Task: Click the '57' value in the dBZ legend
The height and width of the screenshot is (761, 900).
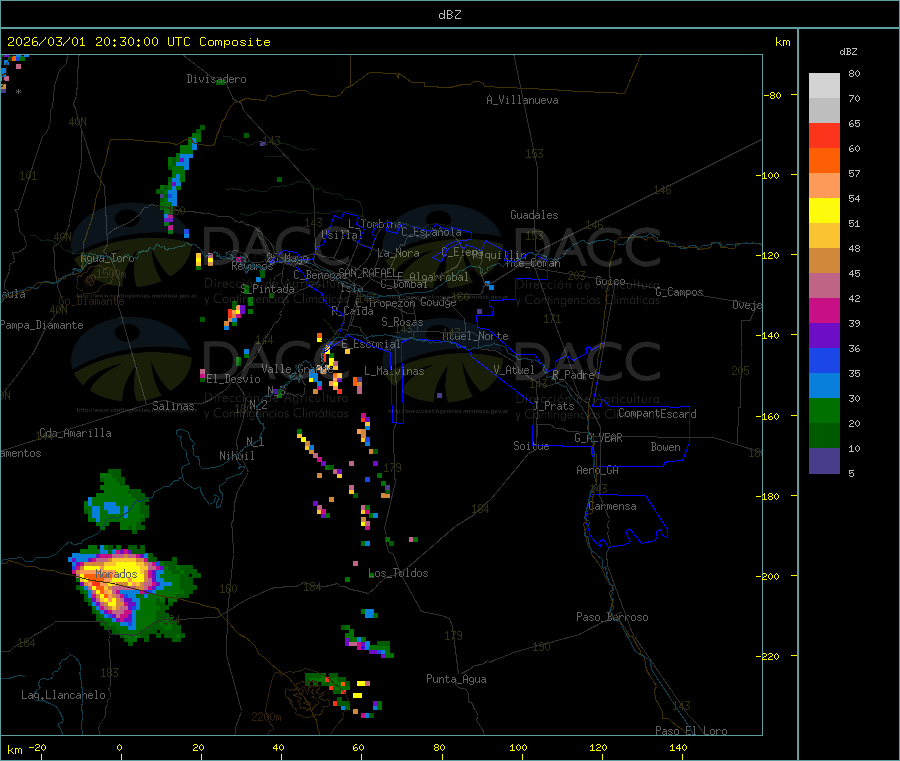Action: coord(854,173)
